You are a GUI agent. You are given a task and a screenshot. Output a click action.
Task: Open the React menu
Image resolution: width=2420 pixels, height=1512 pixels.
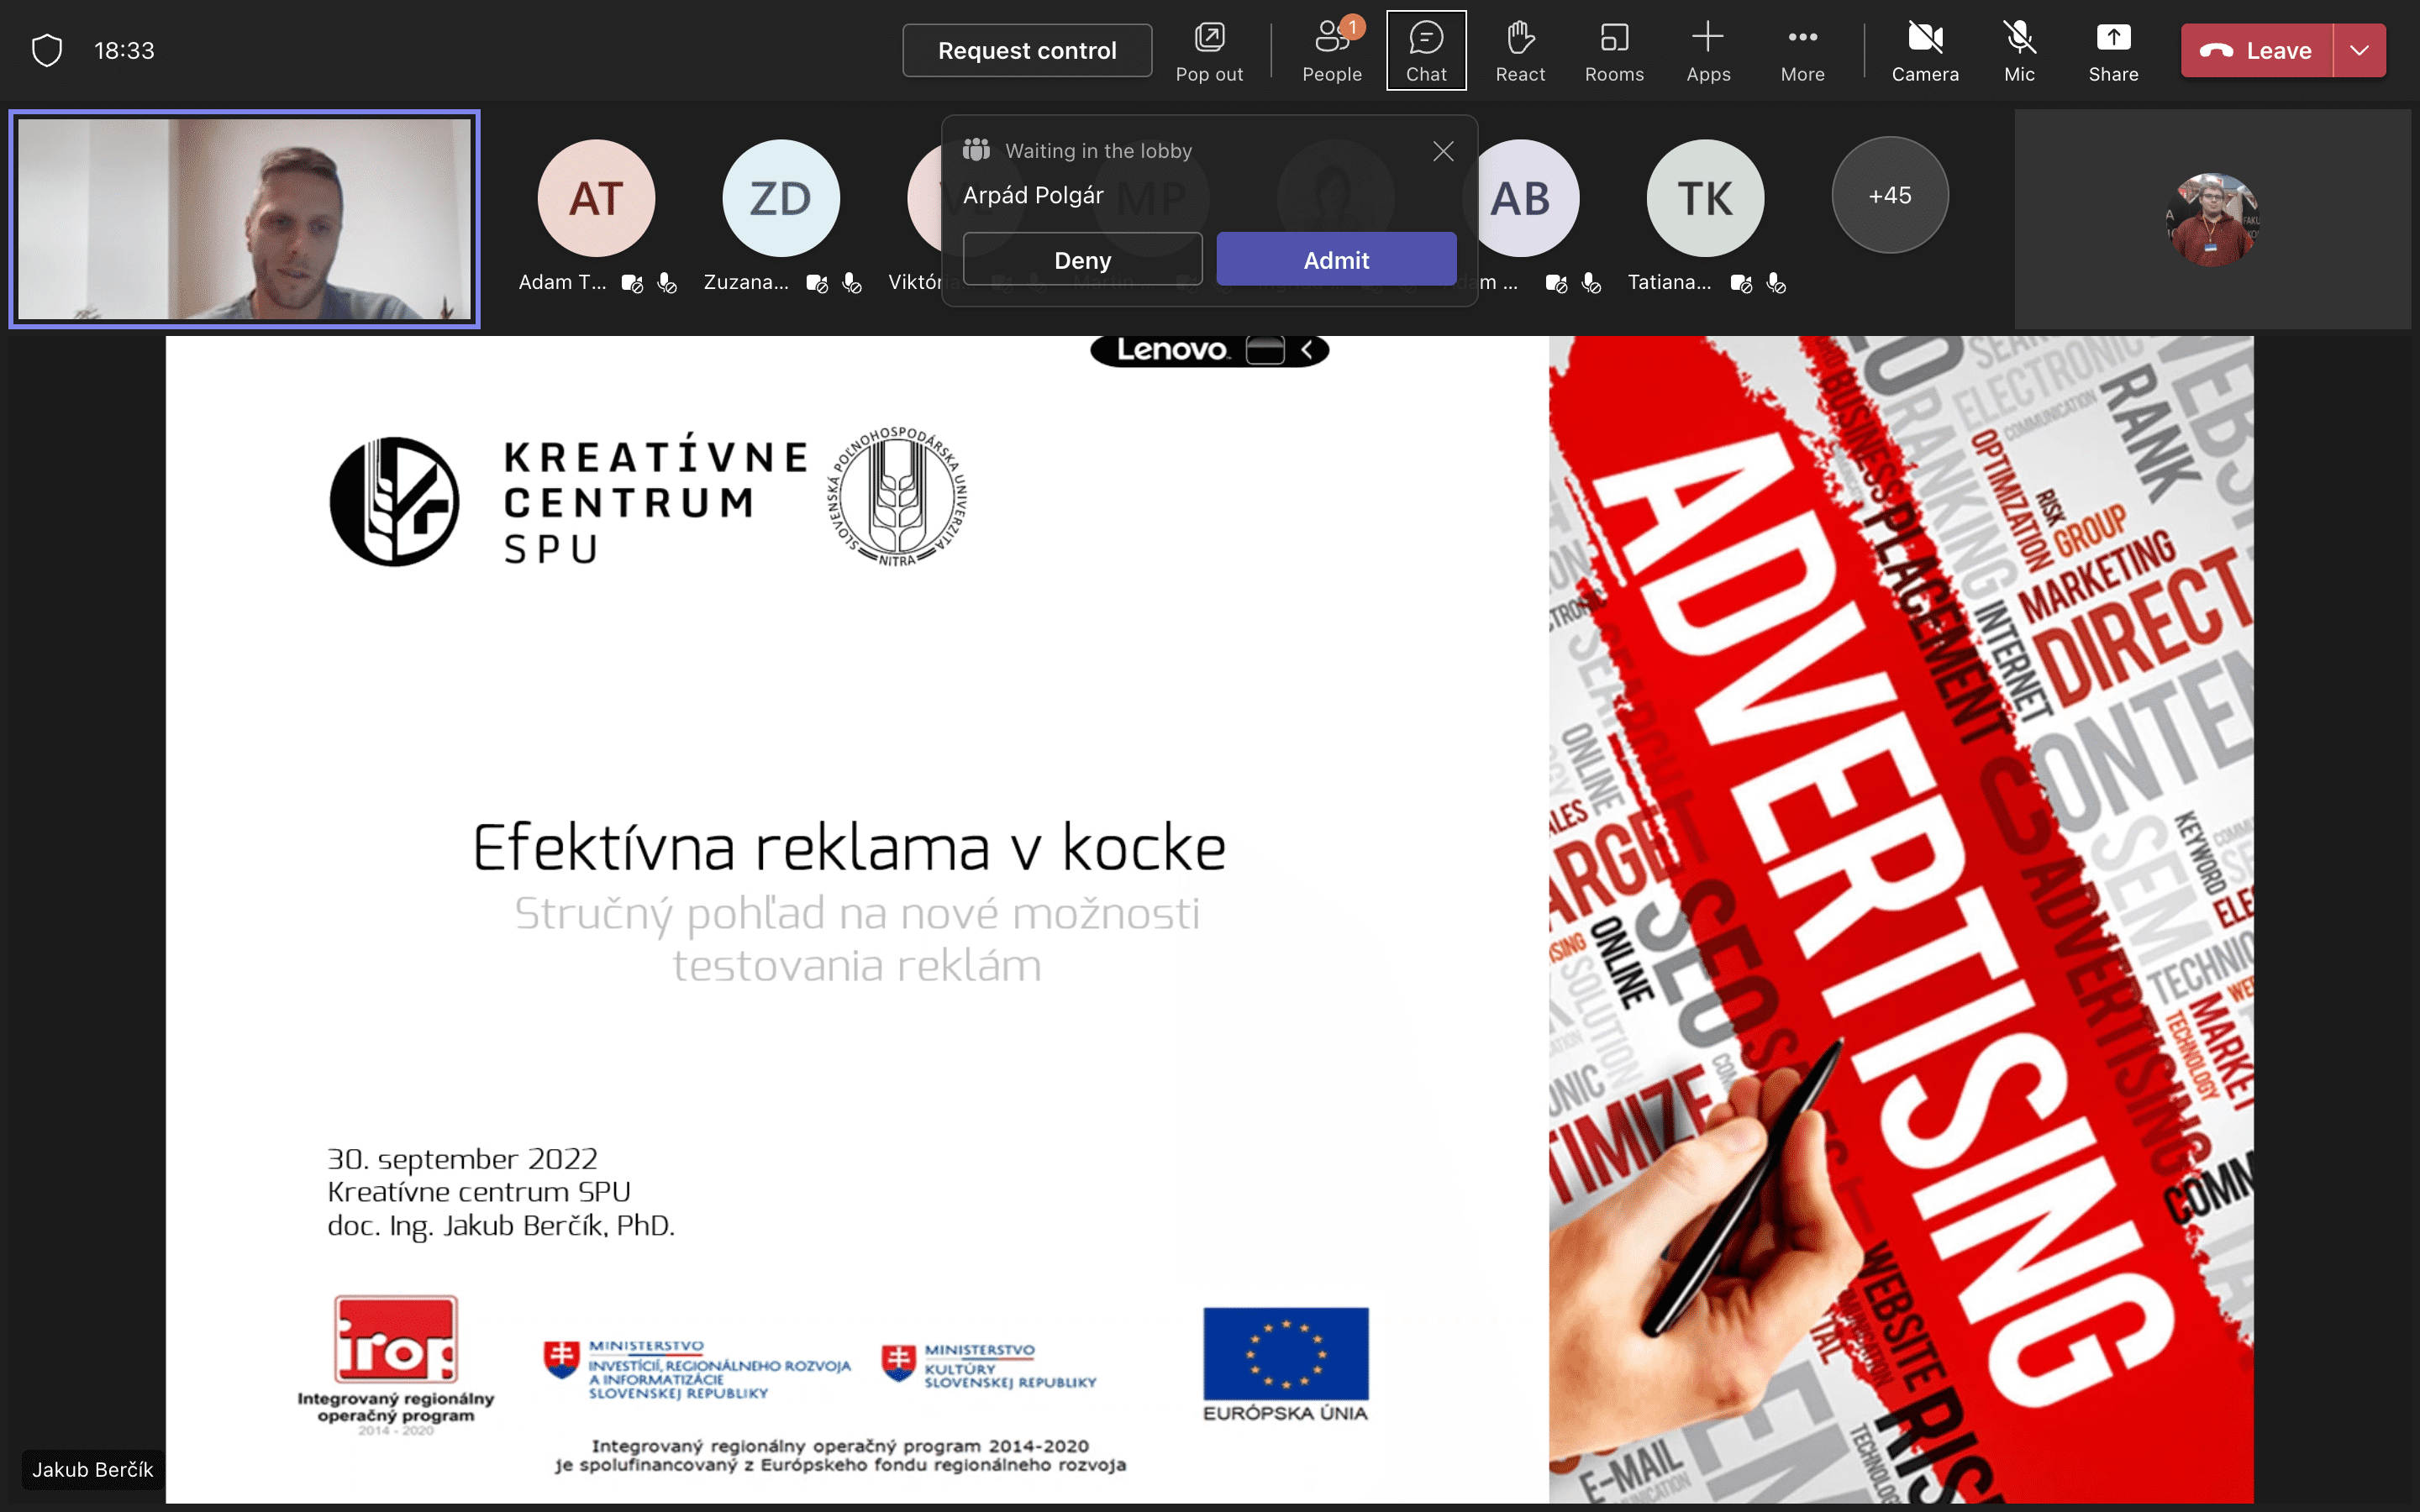[1520, 51]
